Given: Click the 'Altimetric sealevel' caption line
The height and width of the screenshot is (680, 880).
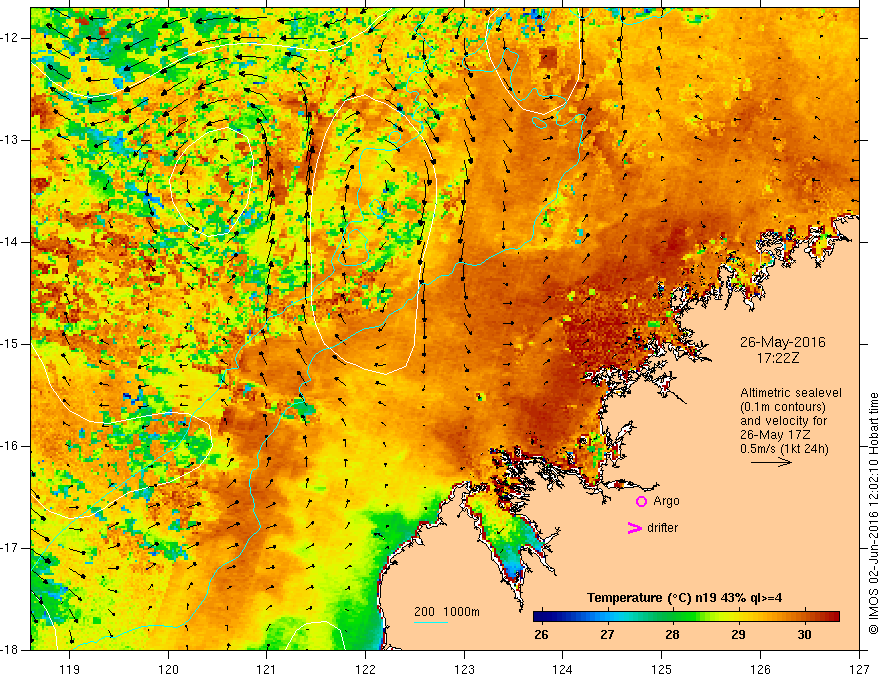Looking at the screenshot, I should (791, 393).
